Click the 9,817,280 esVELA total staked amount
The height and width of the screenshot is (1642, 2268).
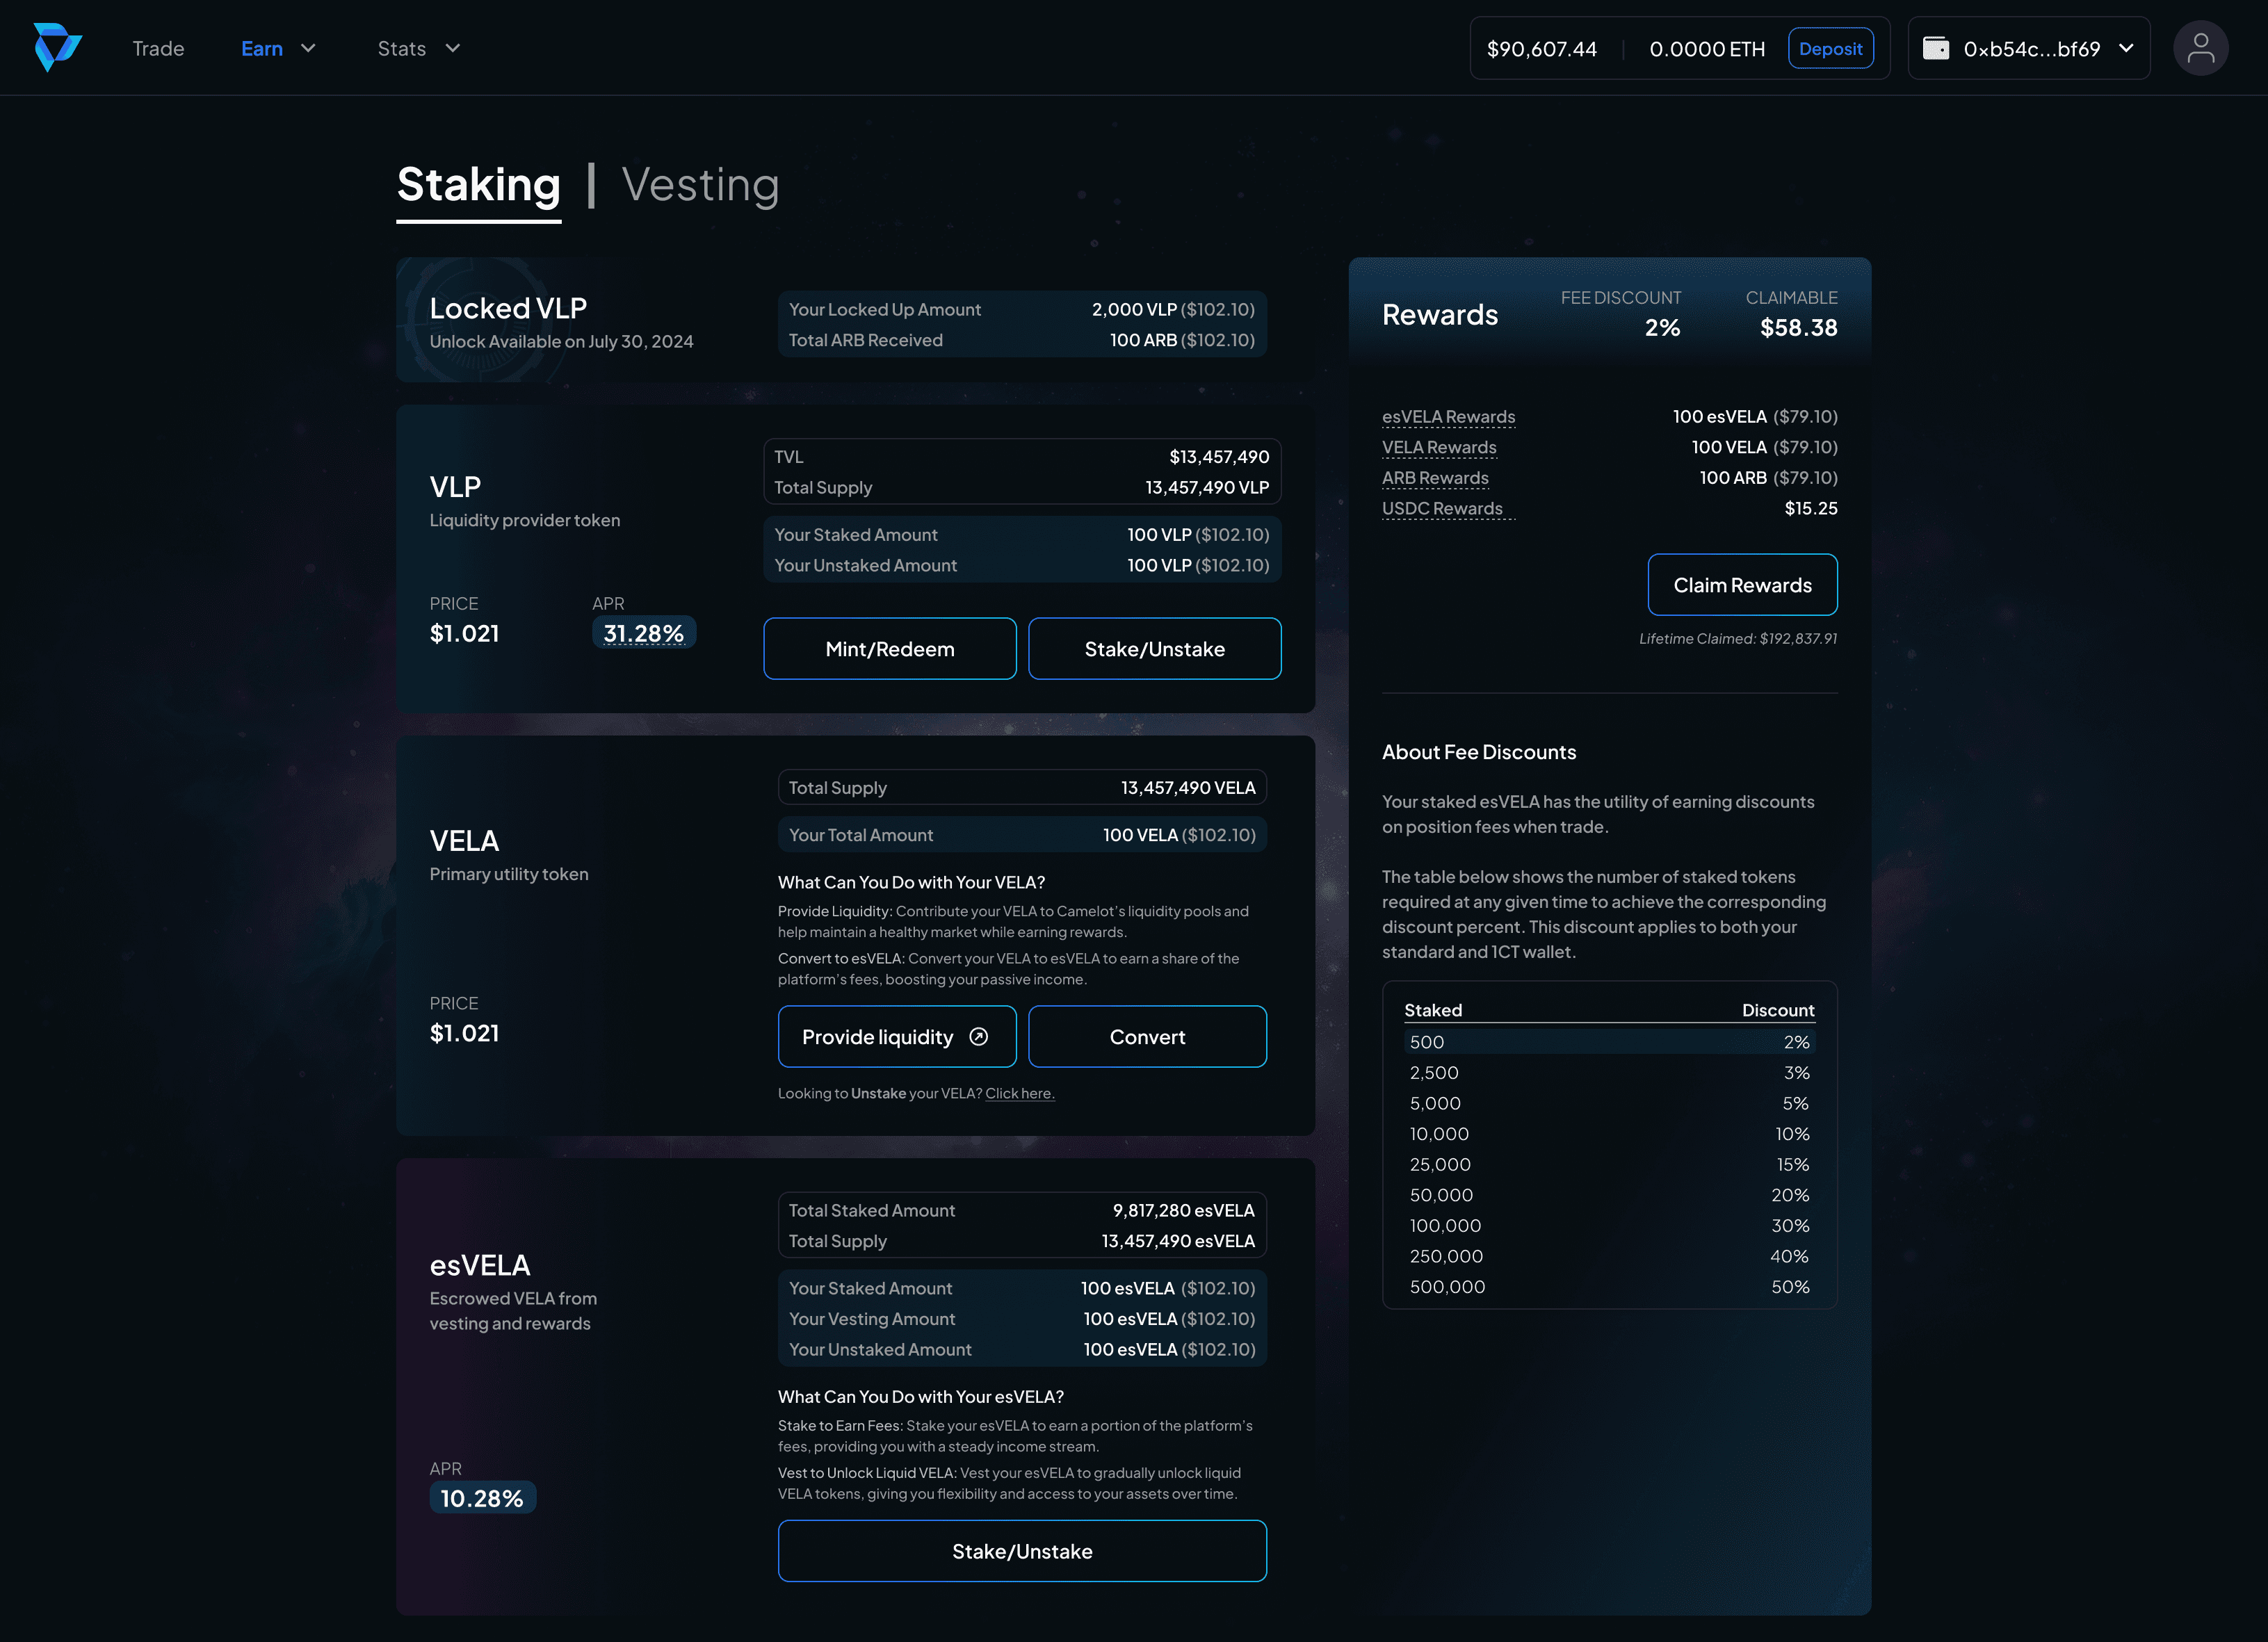tap(1183, 1210)
